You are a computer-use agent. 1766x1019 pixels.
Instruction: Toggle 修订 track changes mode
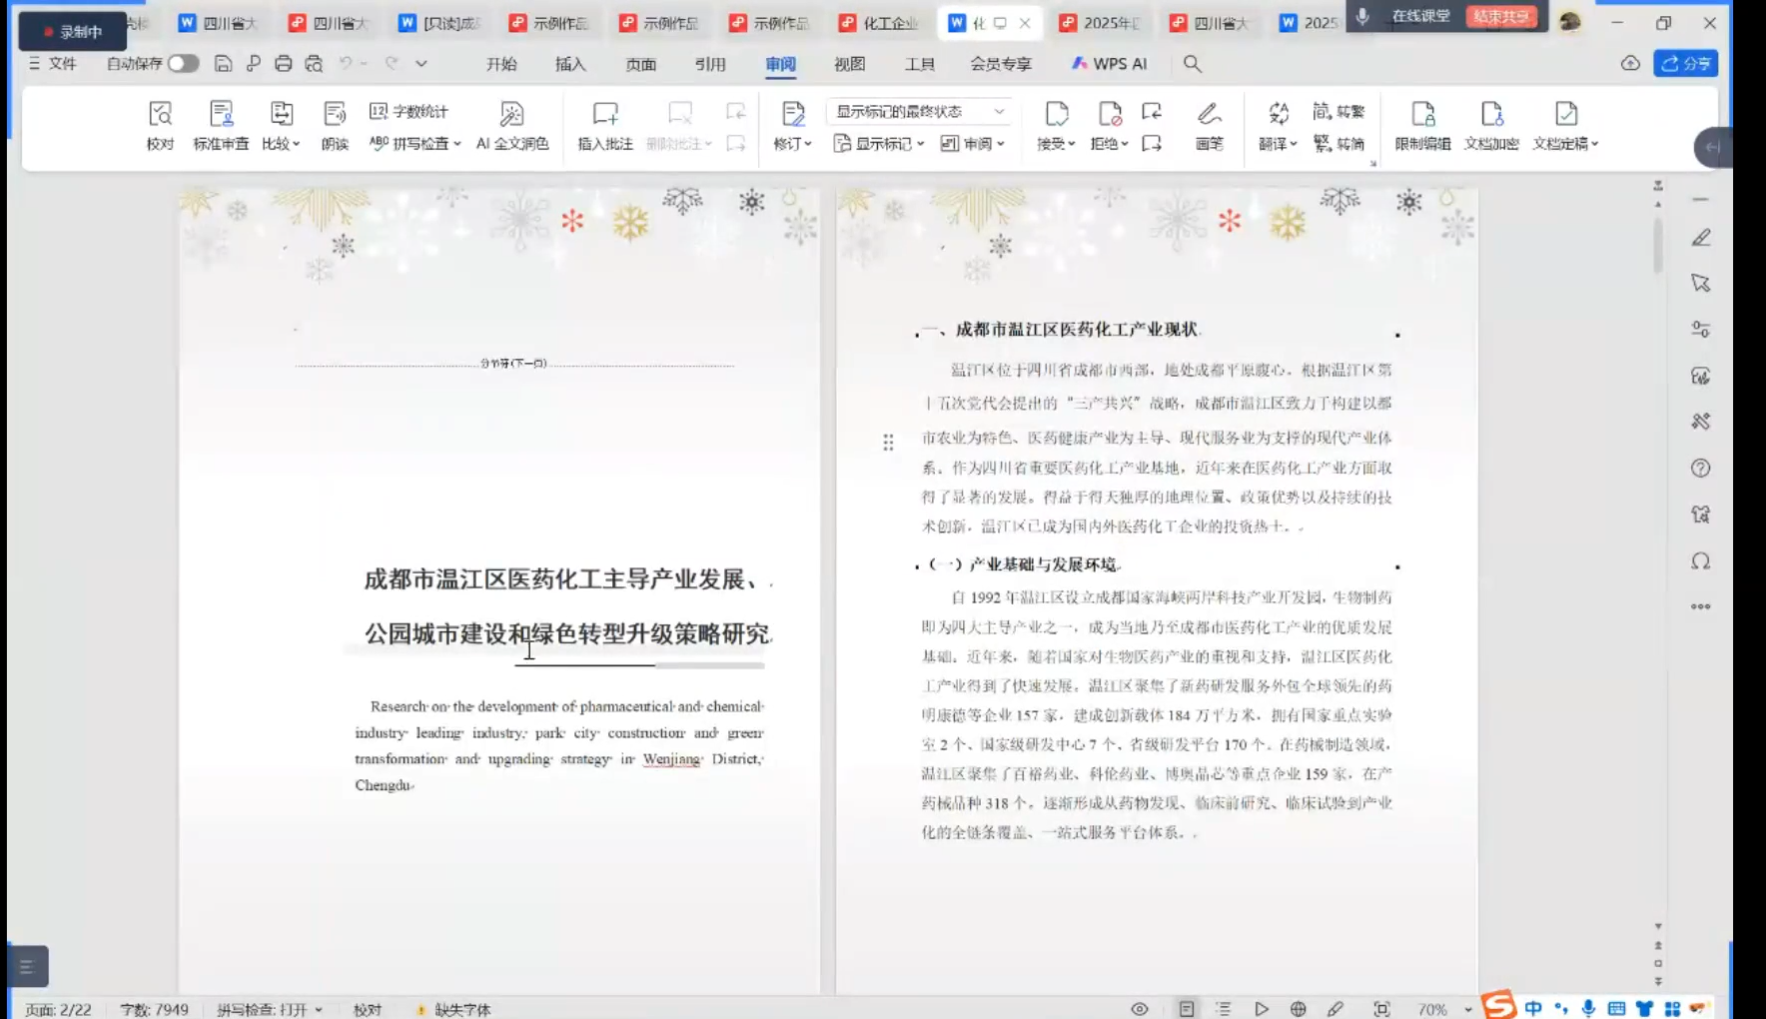click(792, 125)
